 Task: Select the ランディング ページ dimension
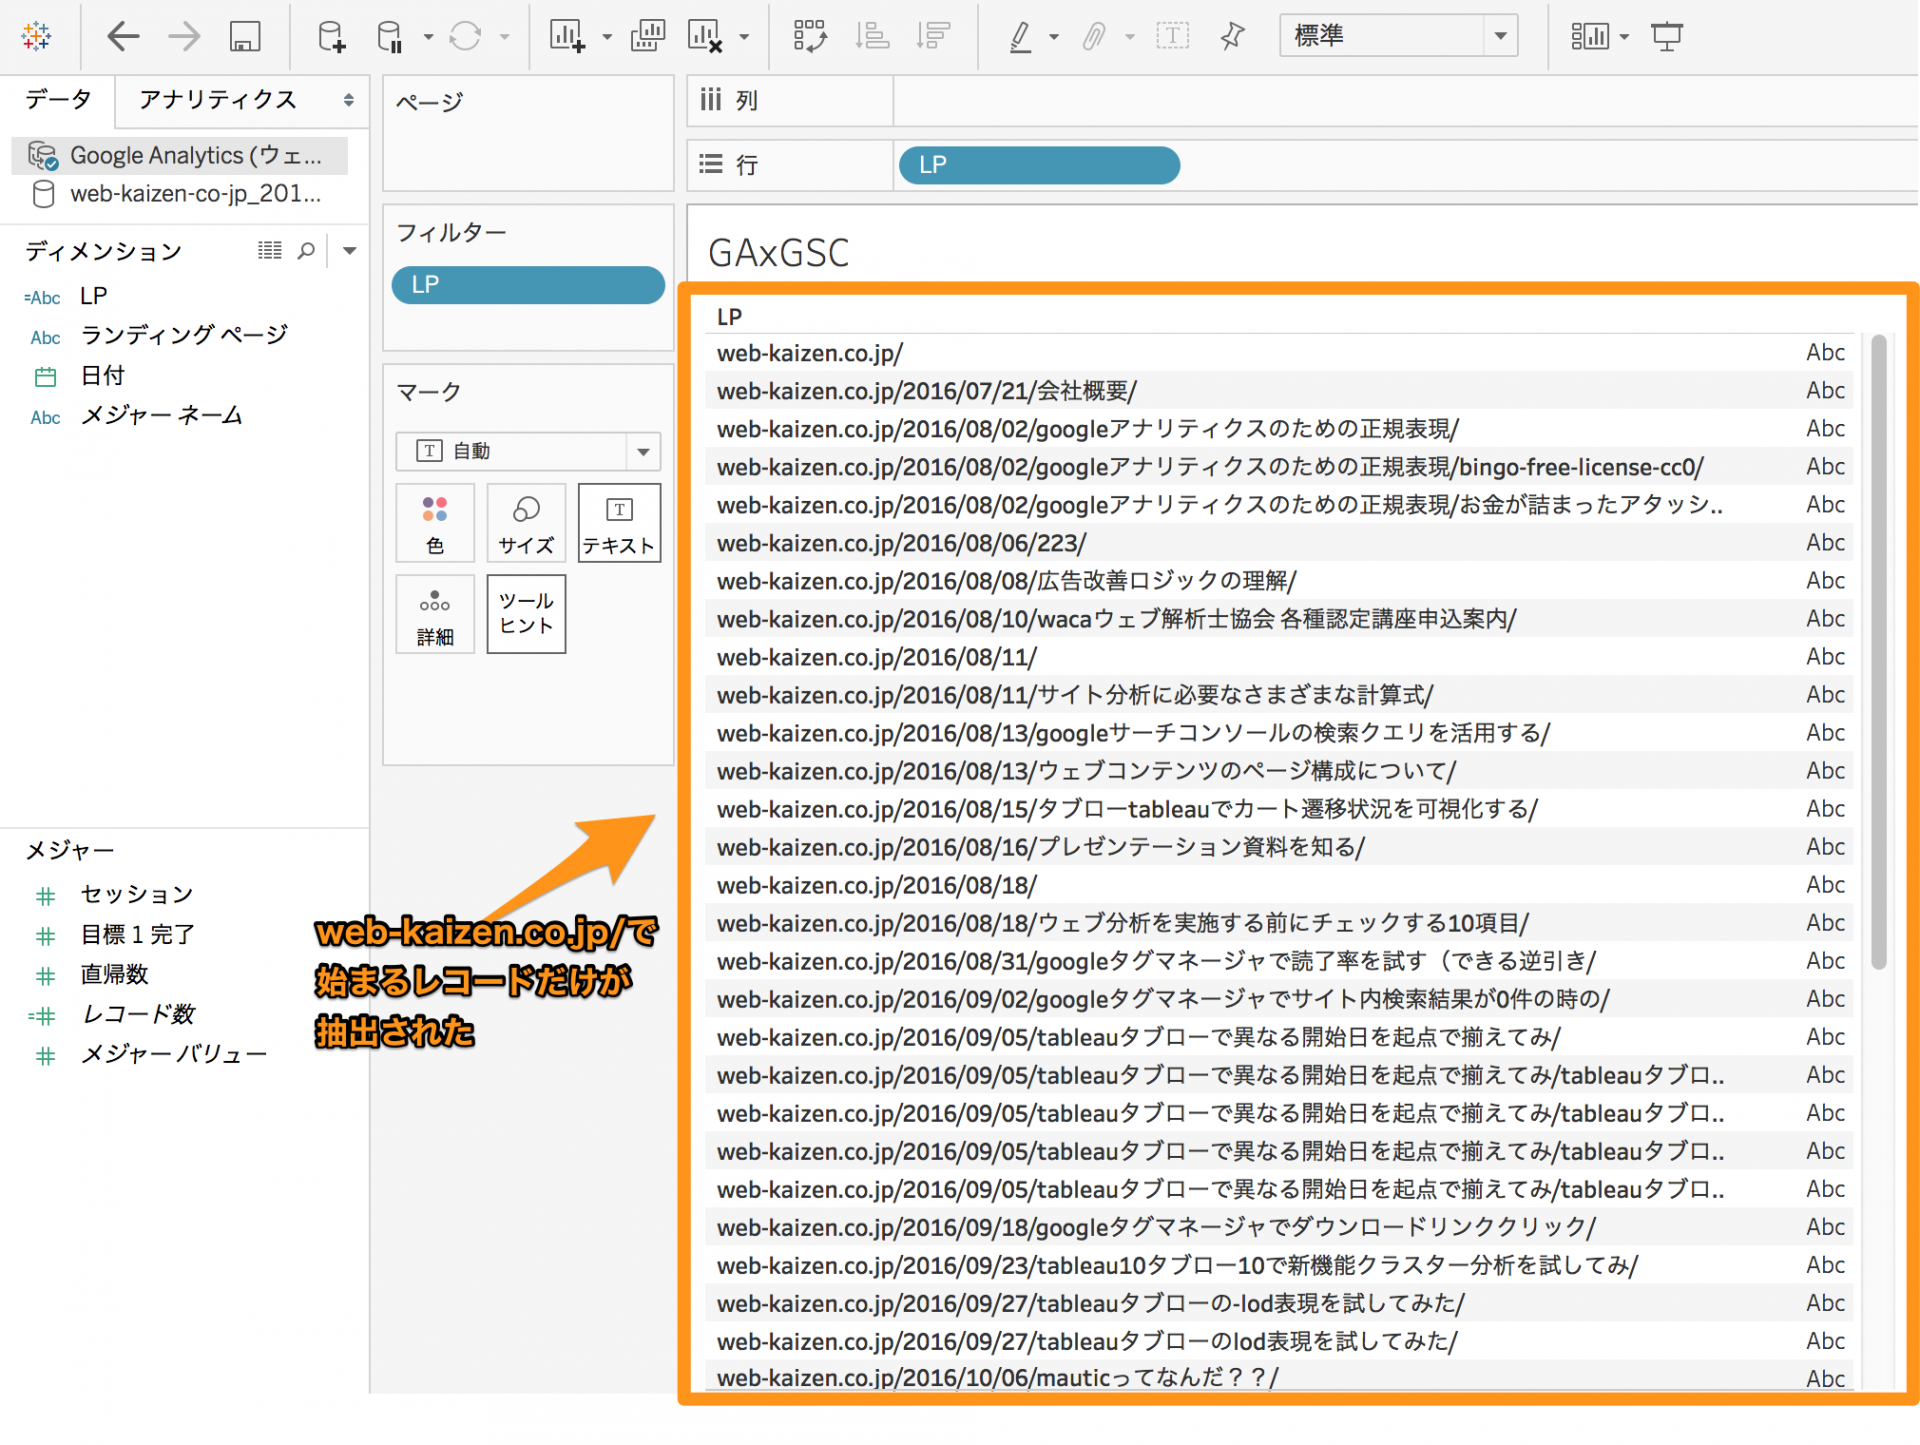point(184,335)
